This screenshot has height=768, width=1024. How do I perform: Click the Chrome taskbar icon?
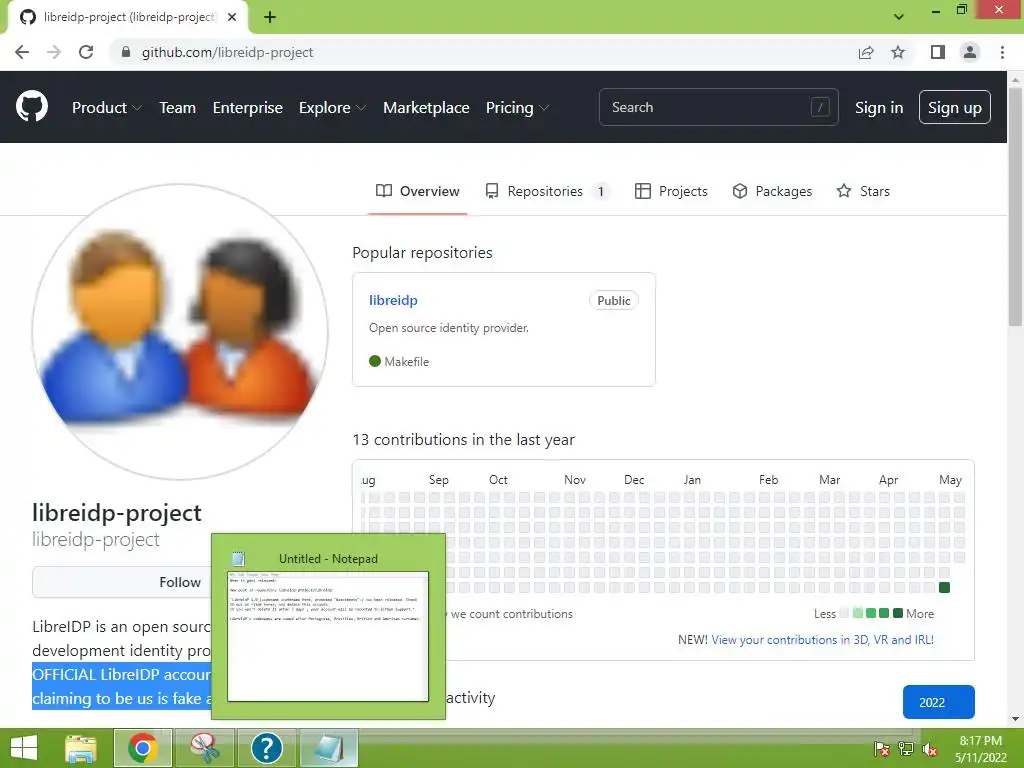143,748
